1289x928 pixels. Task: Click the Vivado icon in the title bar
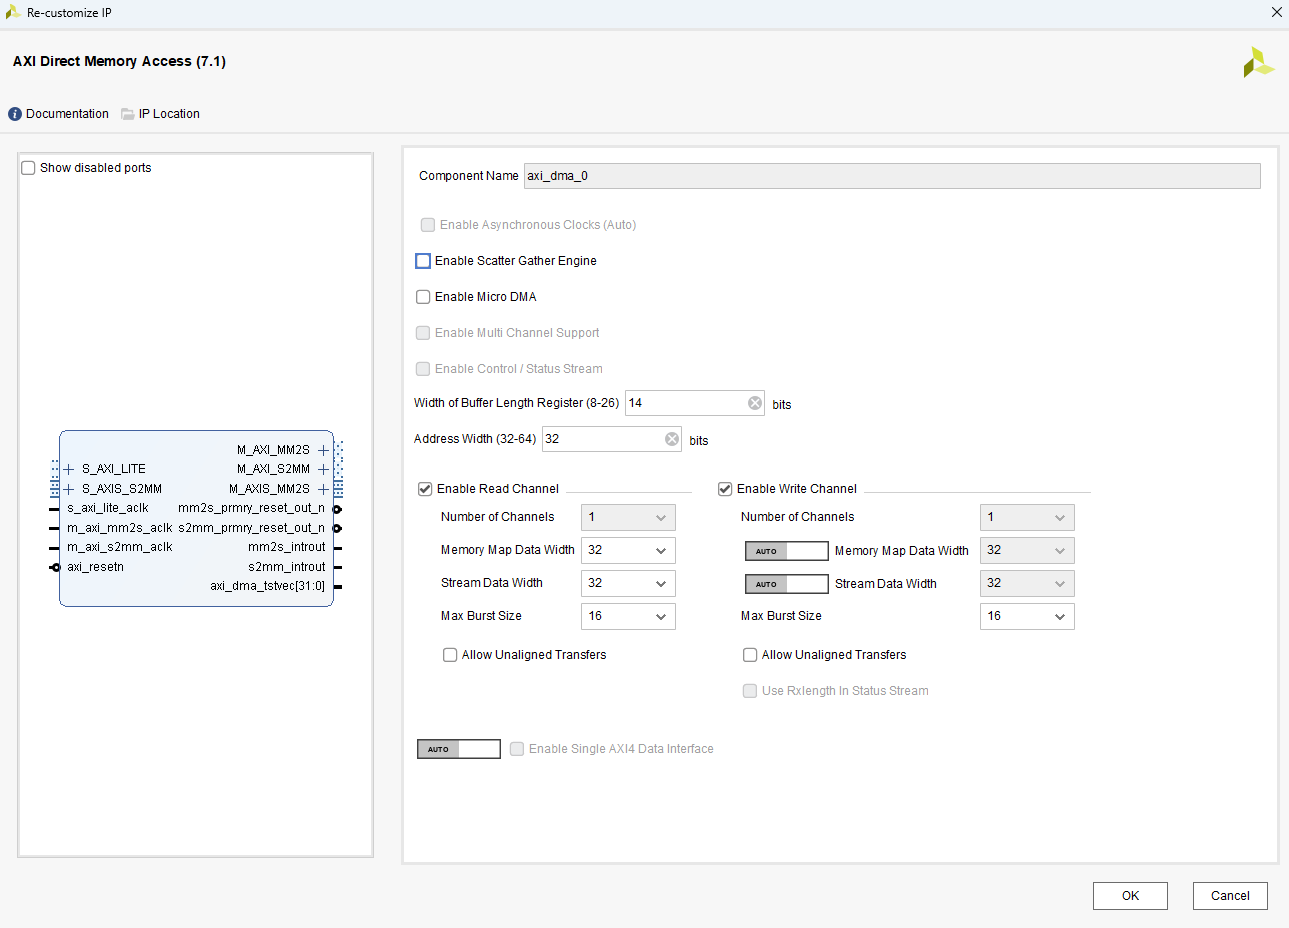[13, 12]
